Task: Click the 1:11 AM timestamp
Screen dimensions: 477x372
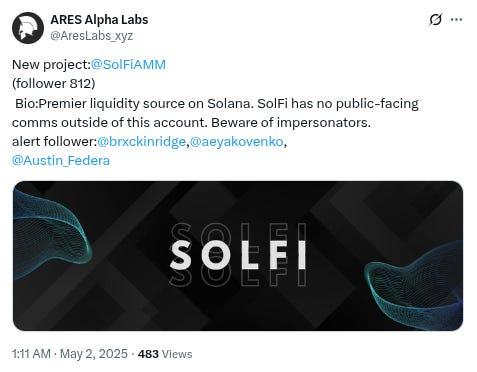Action: click(31, 354)
